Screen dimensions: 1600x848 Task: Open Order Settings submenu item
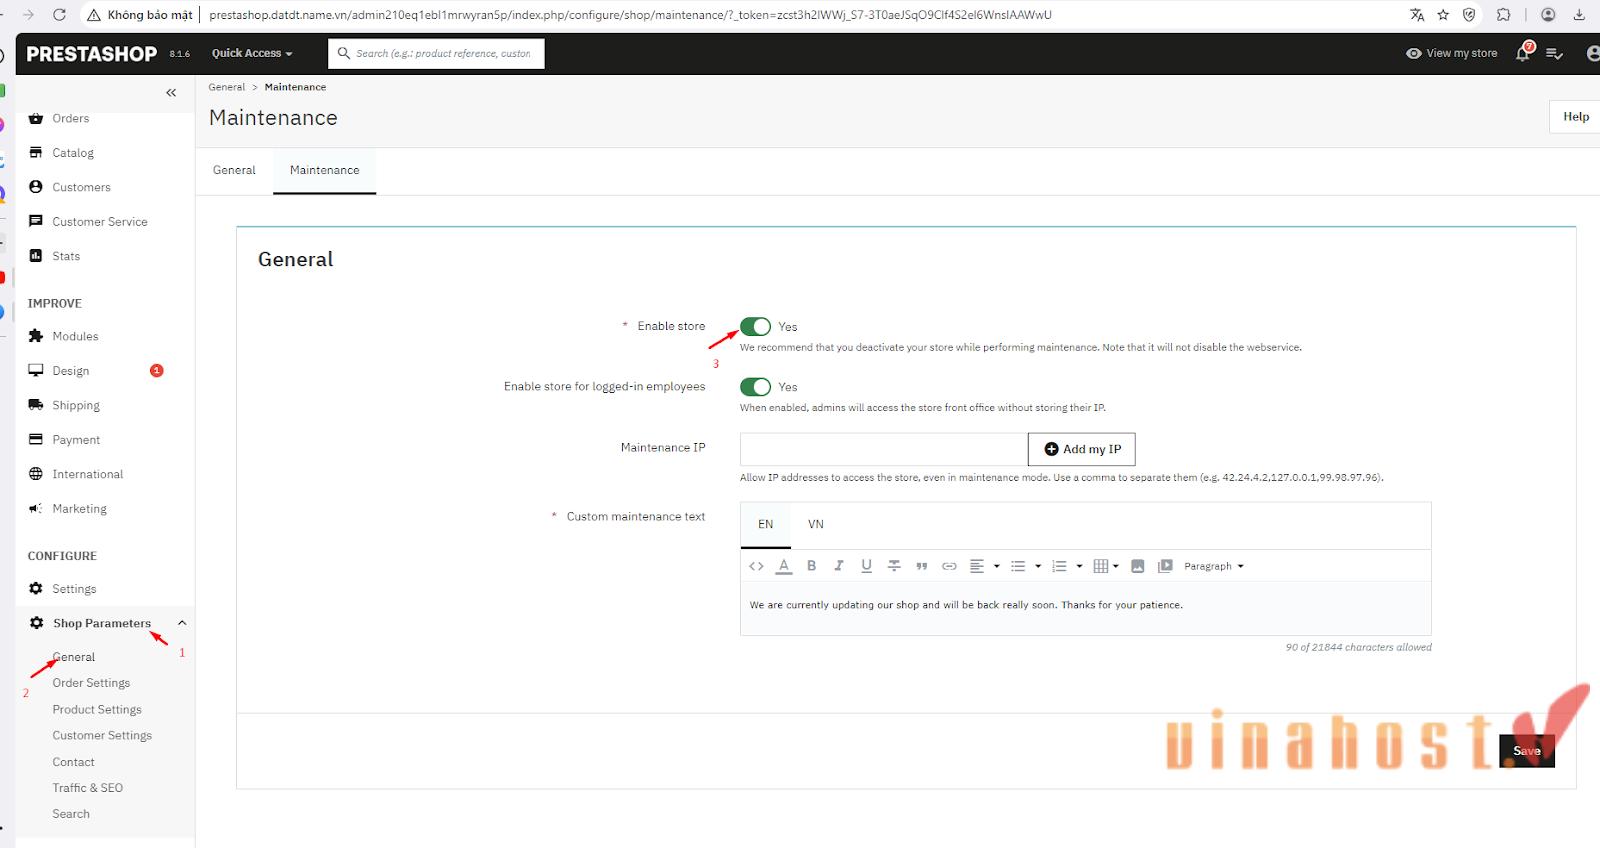point(91,683)
